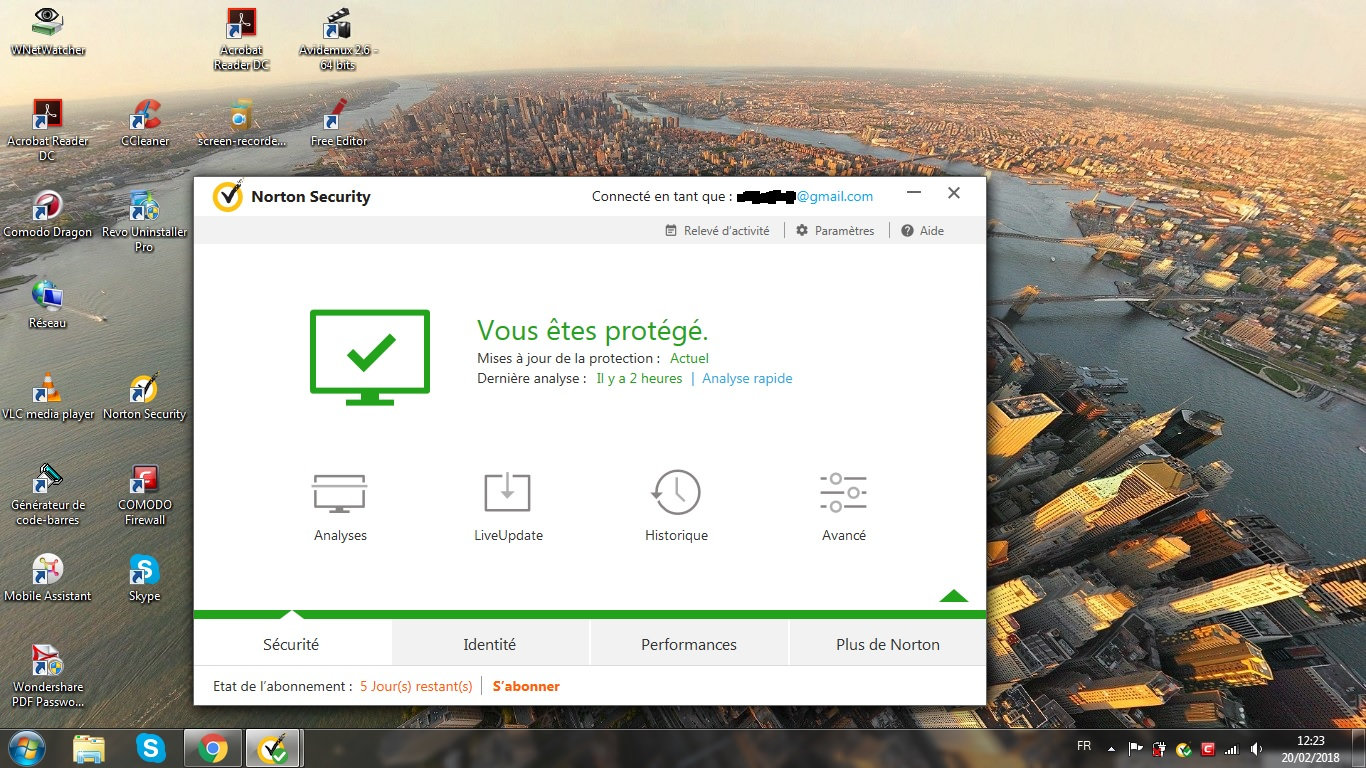Click the S'abonner subscription link
The width and height of the screenshot is (1366, 768).
pyautogui.click(x=526, y=686)
